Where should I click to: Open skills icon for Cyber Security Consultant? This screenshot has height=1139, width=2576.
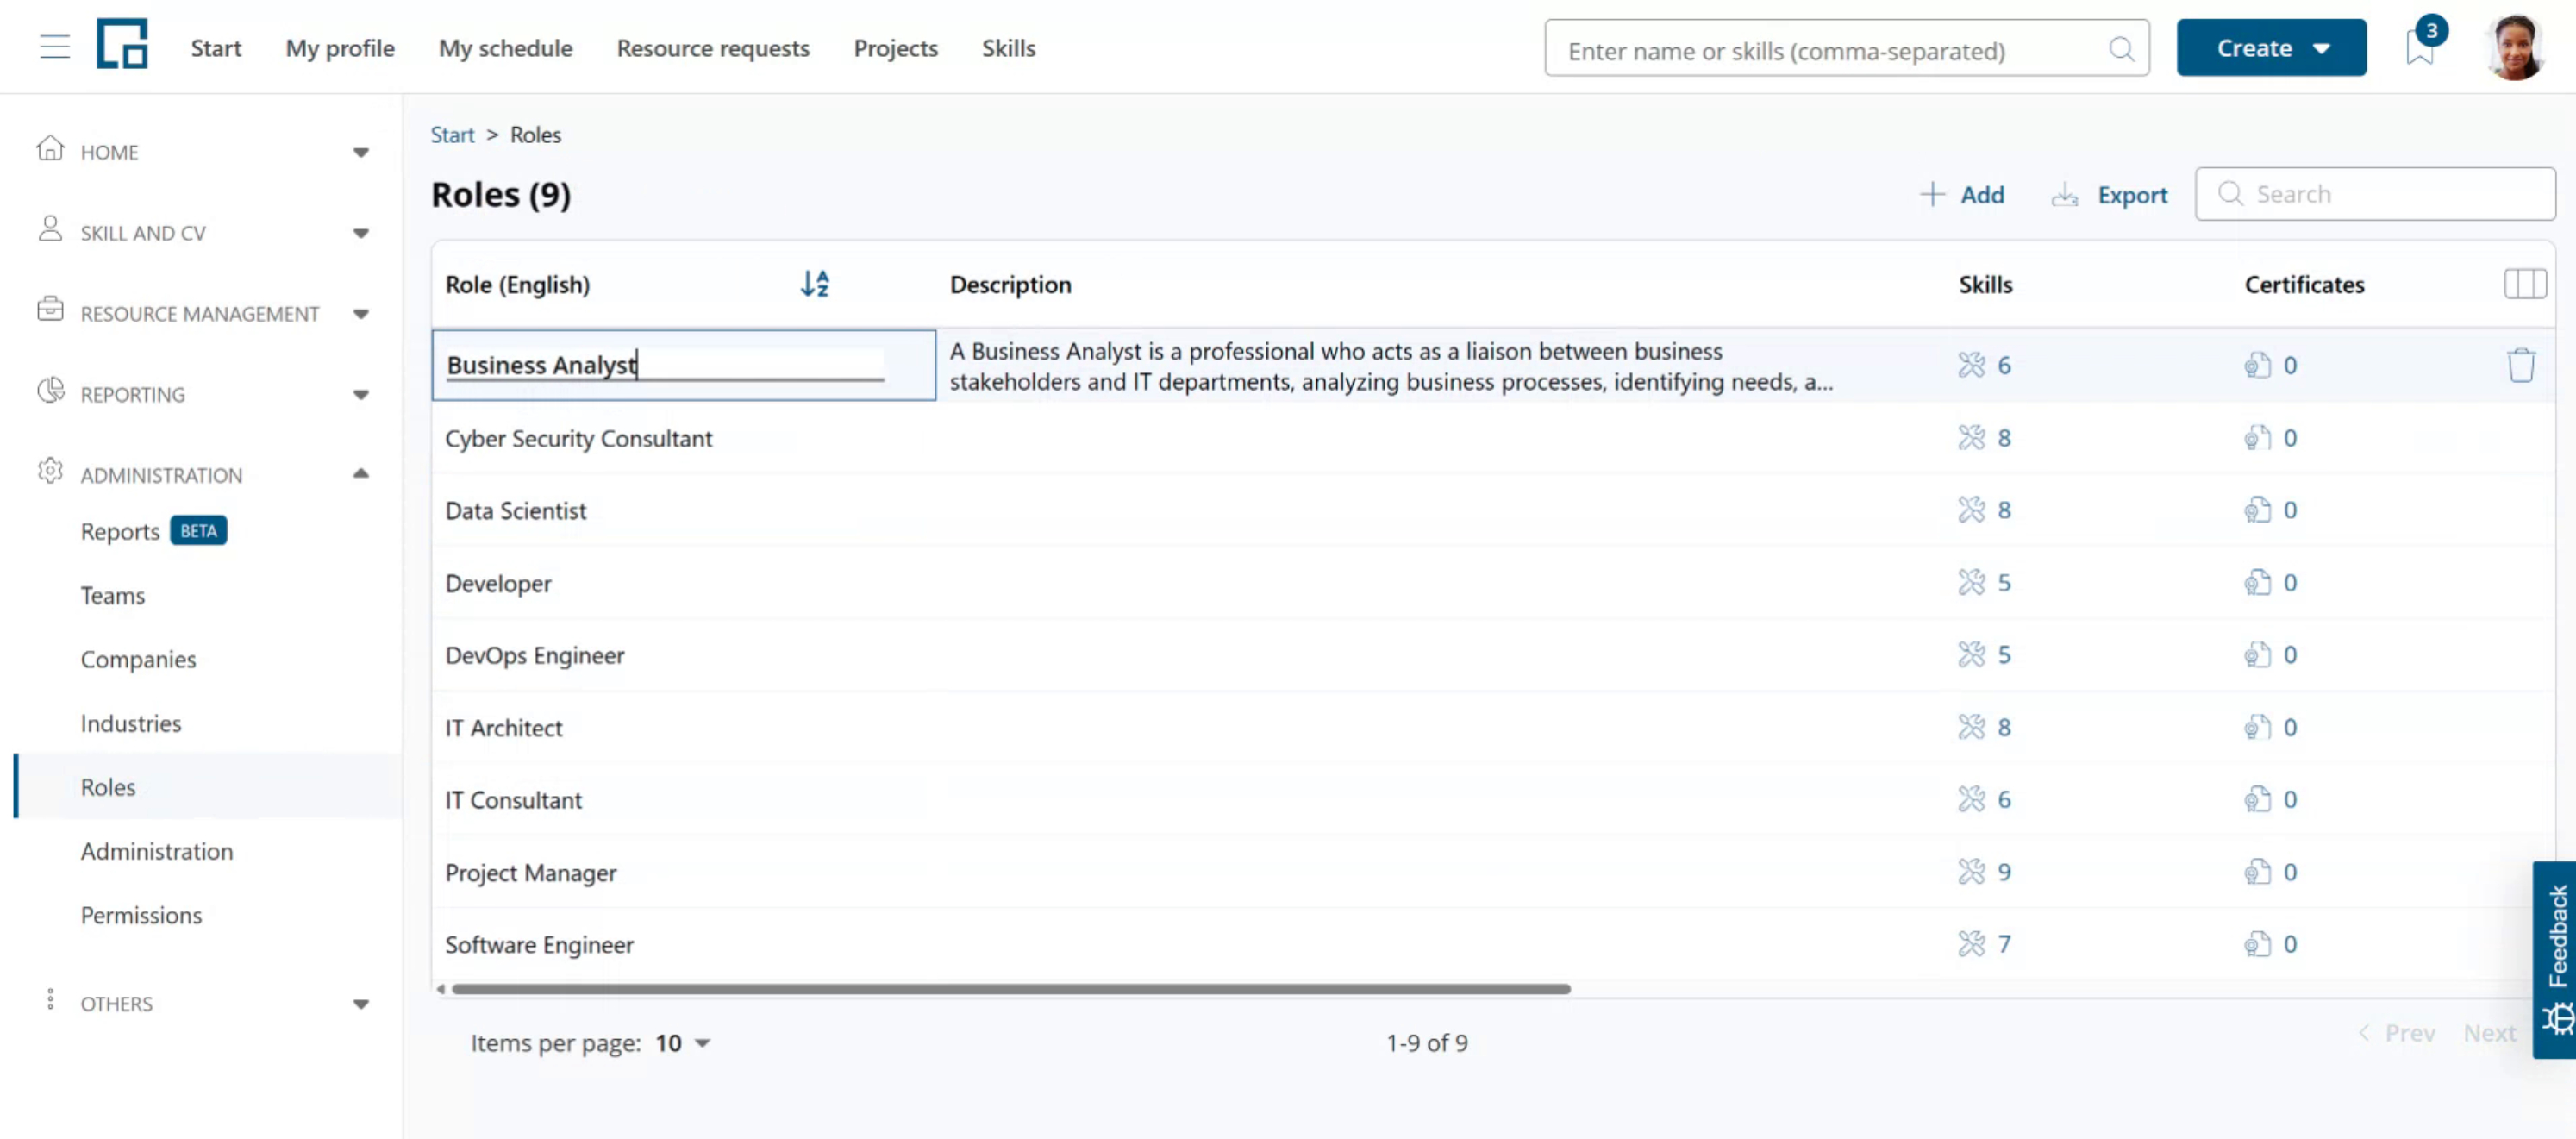1971,438
